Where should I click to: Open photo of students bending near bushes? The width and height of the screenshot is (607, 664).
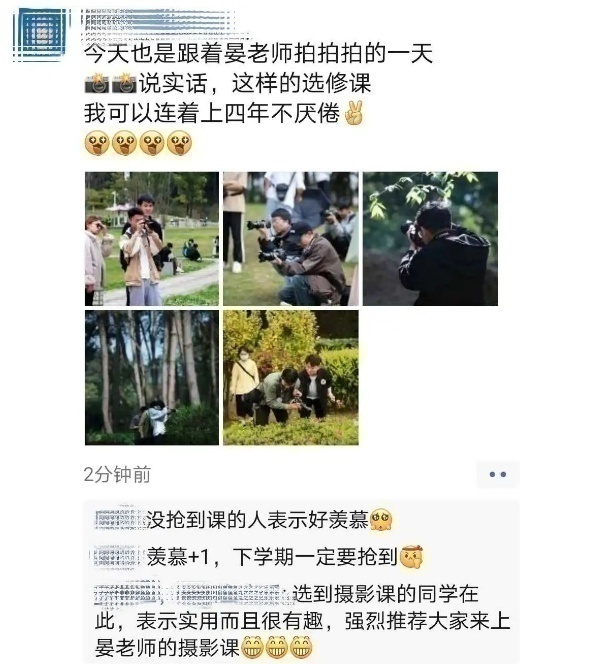pos(291,377)
